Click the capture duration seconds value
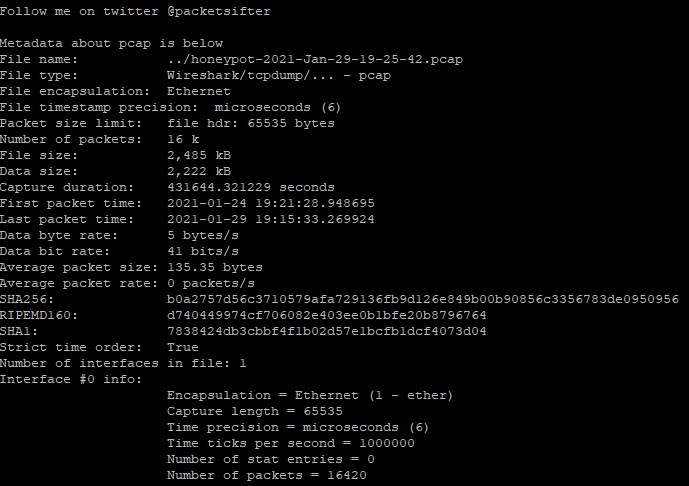Image resolution: width=689 pixels, height=486 pixels. point(251,187)
